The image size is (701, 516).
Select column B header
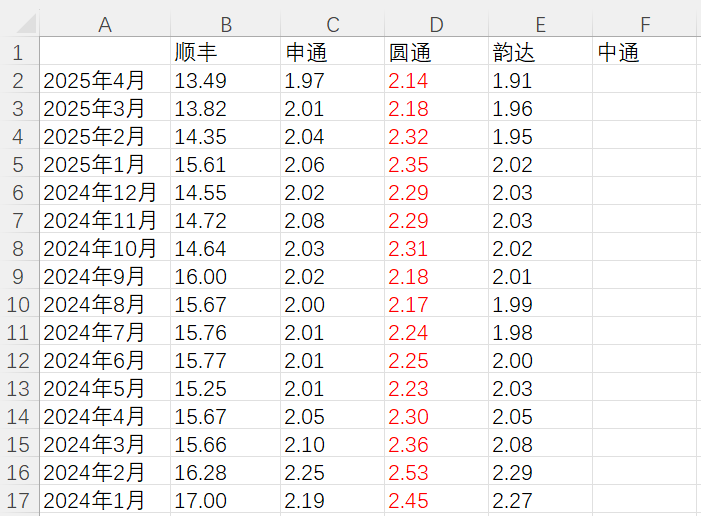pyautogui.click(x=226, y=24)
